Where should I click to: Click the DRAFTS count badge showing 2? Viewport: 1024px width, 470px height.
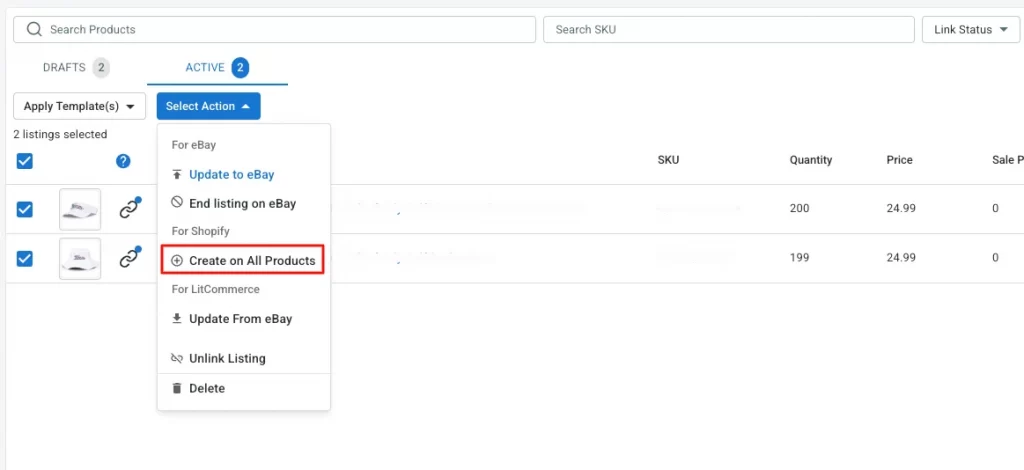point(101,67)
